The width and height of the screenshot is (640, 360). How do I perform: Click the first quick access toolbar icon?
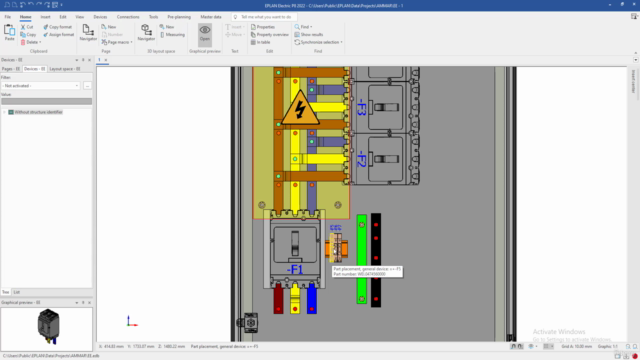click(7, 5)
